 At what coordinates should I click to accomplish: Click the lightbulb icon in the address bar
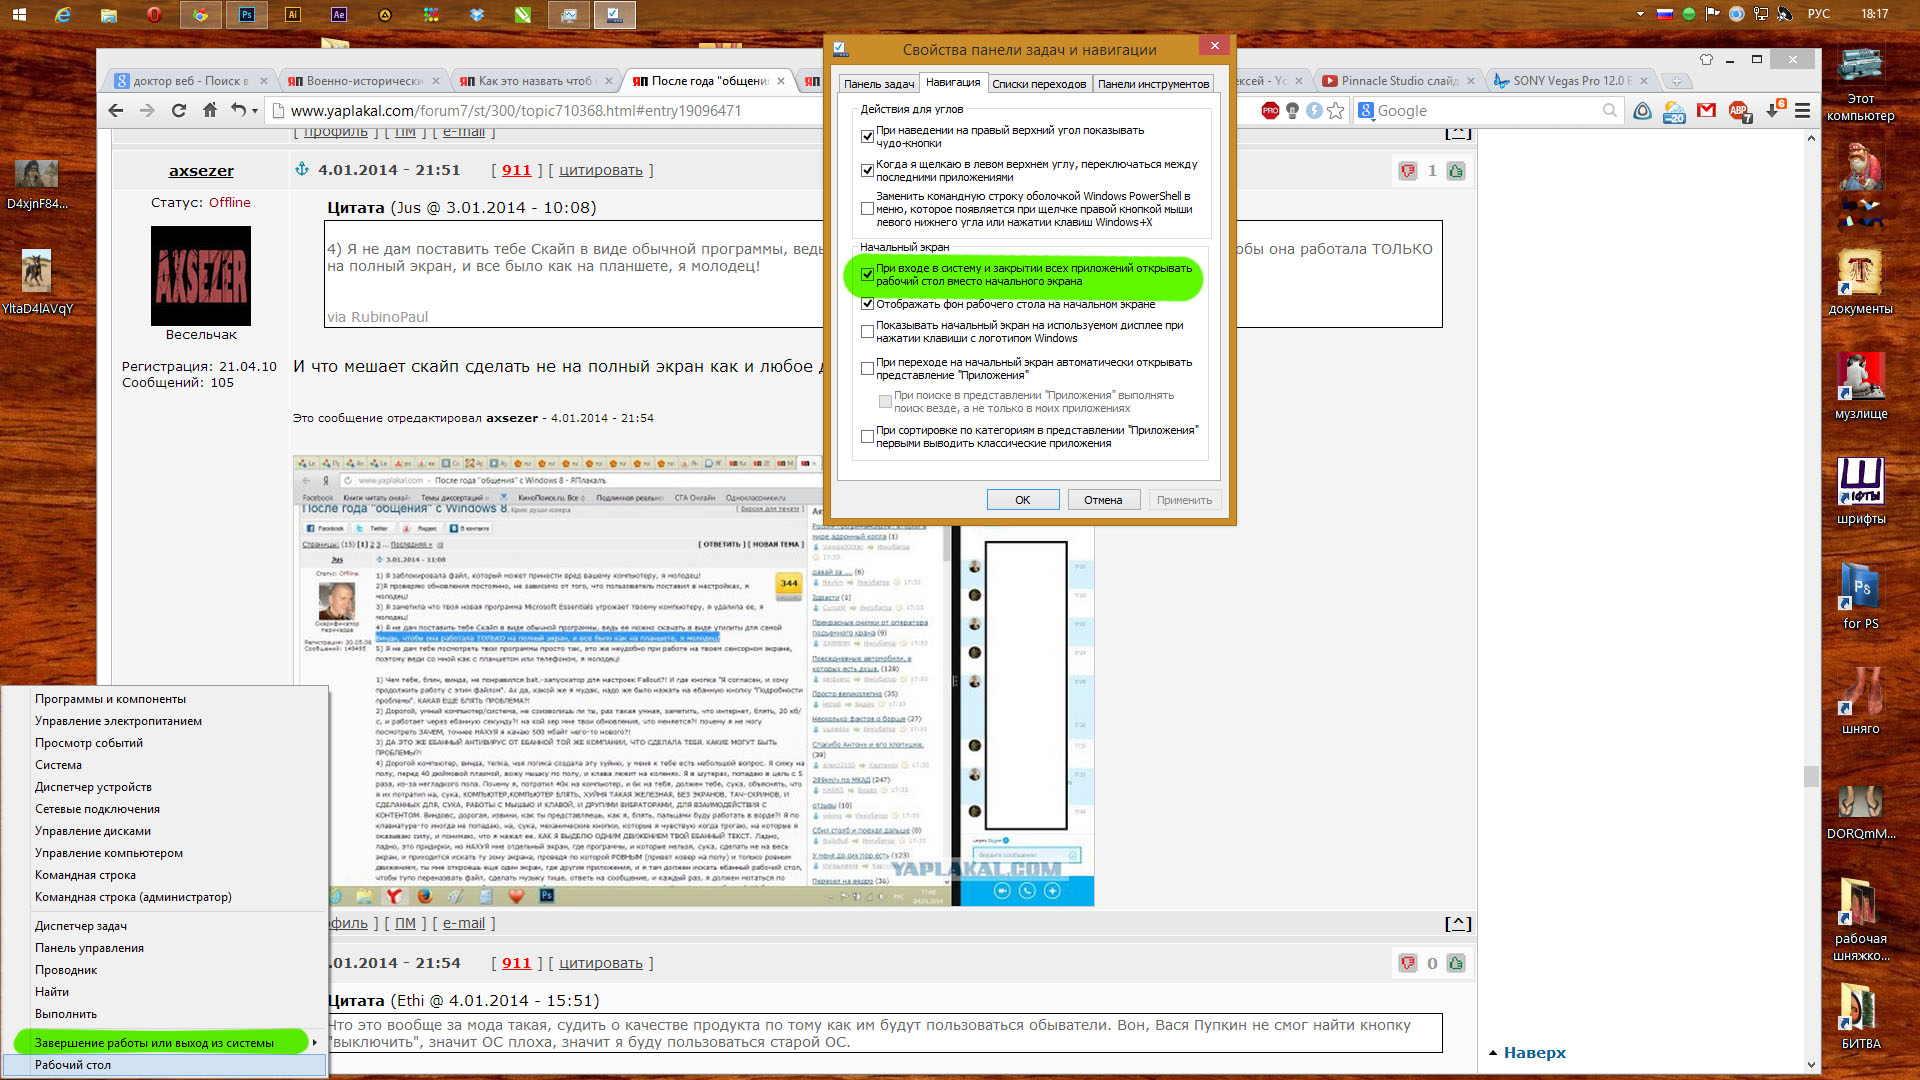click(1292, 110)
